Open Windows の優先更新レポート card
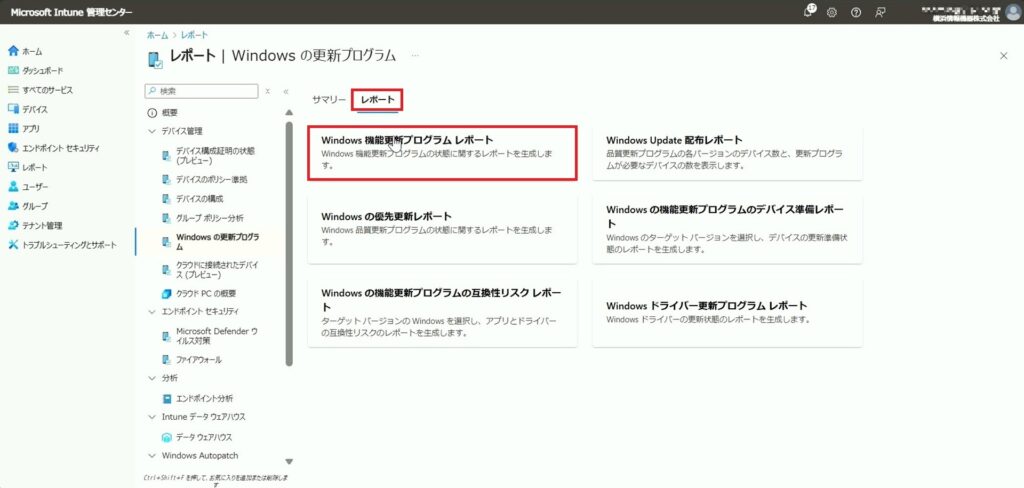 click(442, 229)
